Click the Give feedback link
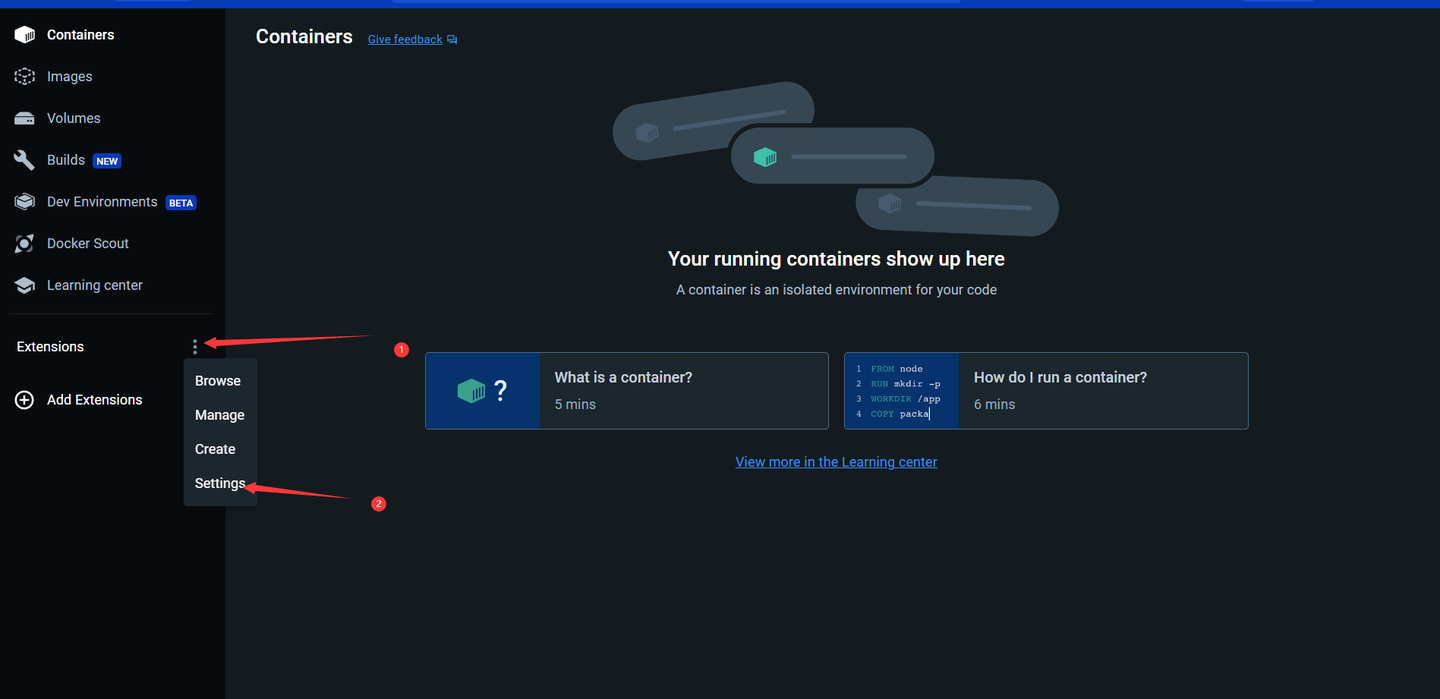This screenshot has height=699, width=1440. 404,39
